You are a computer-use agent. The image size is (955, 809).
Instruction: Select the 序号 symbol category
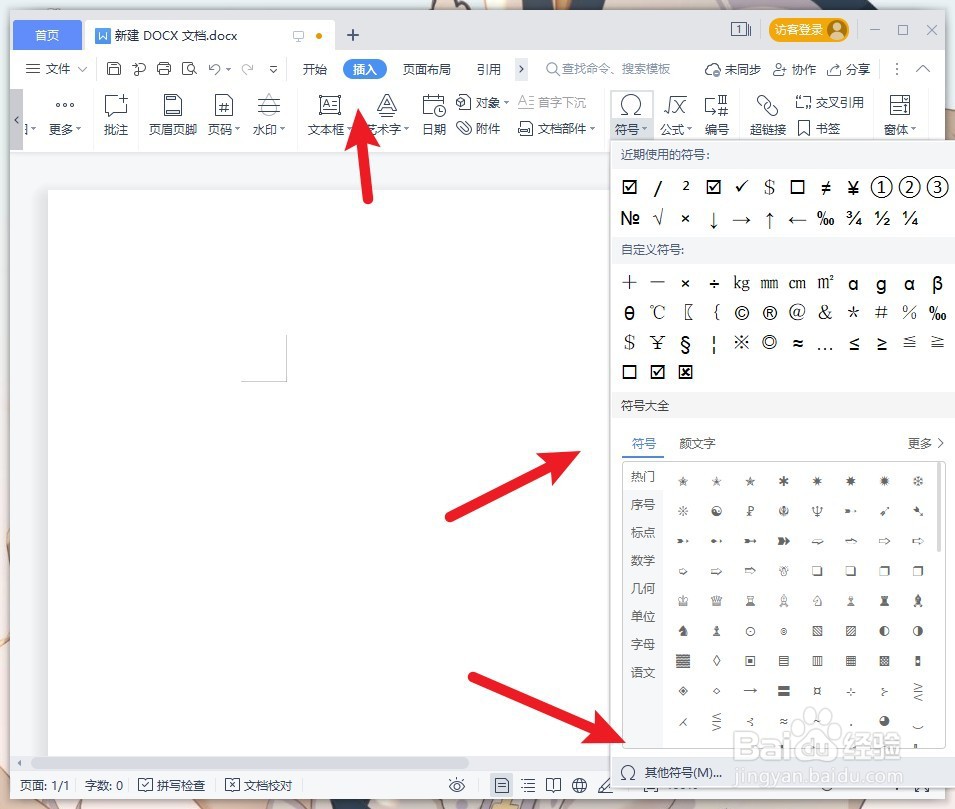tap(643, 504)
